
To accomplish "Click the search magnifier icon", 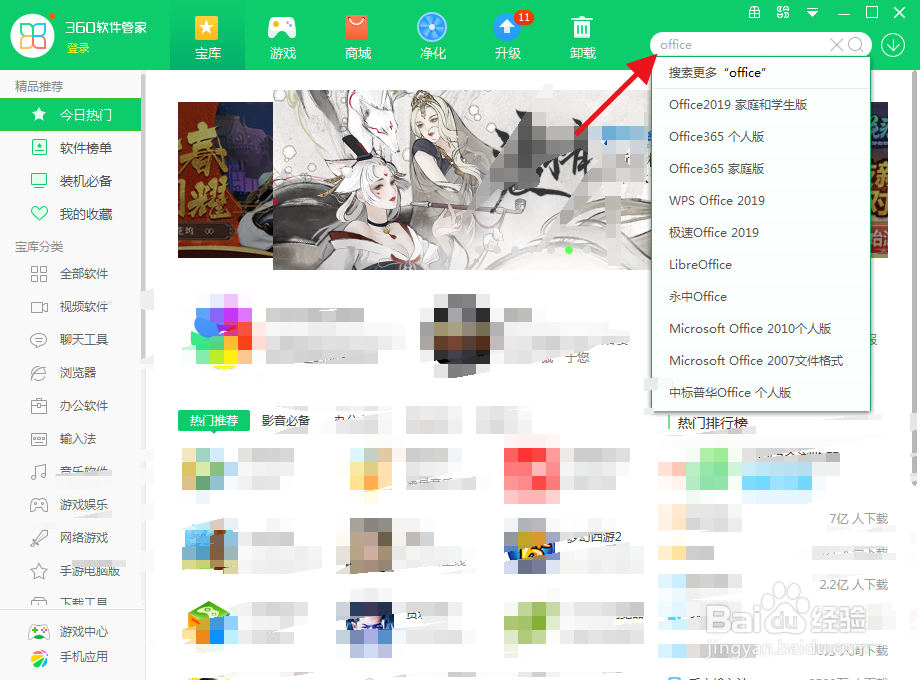I will click(x=855, y=45).
